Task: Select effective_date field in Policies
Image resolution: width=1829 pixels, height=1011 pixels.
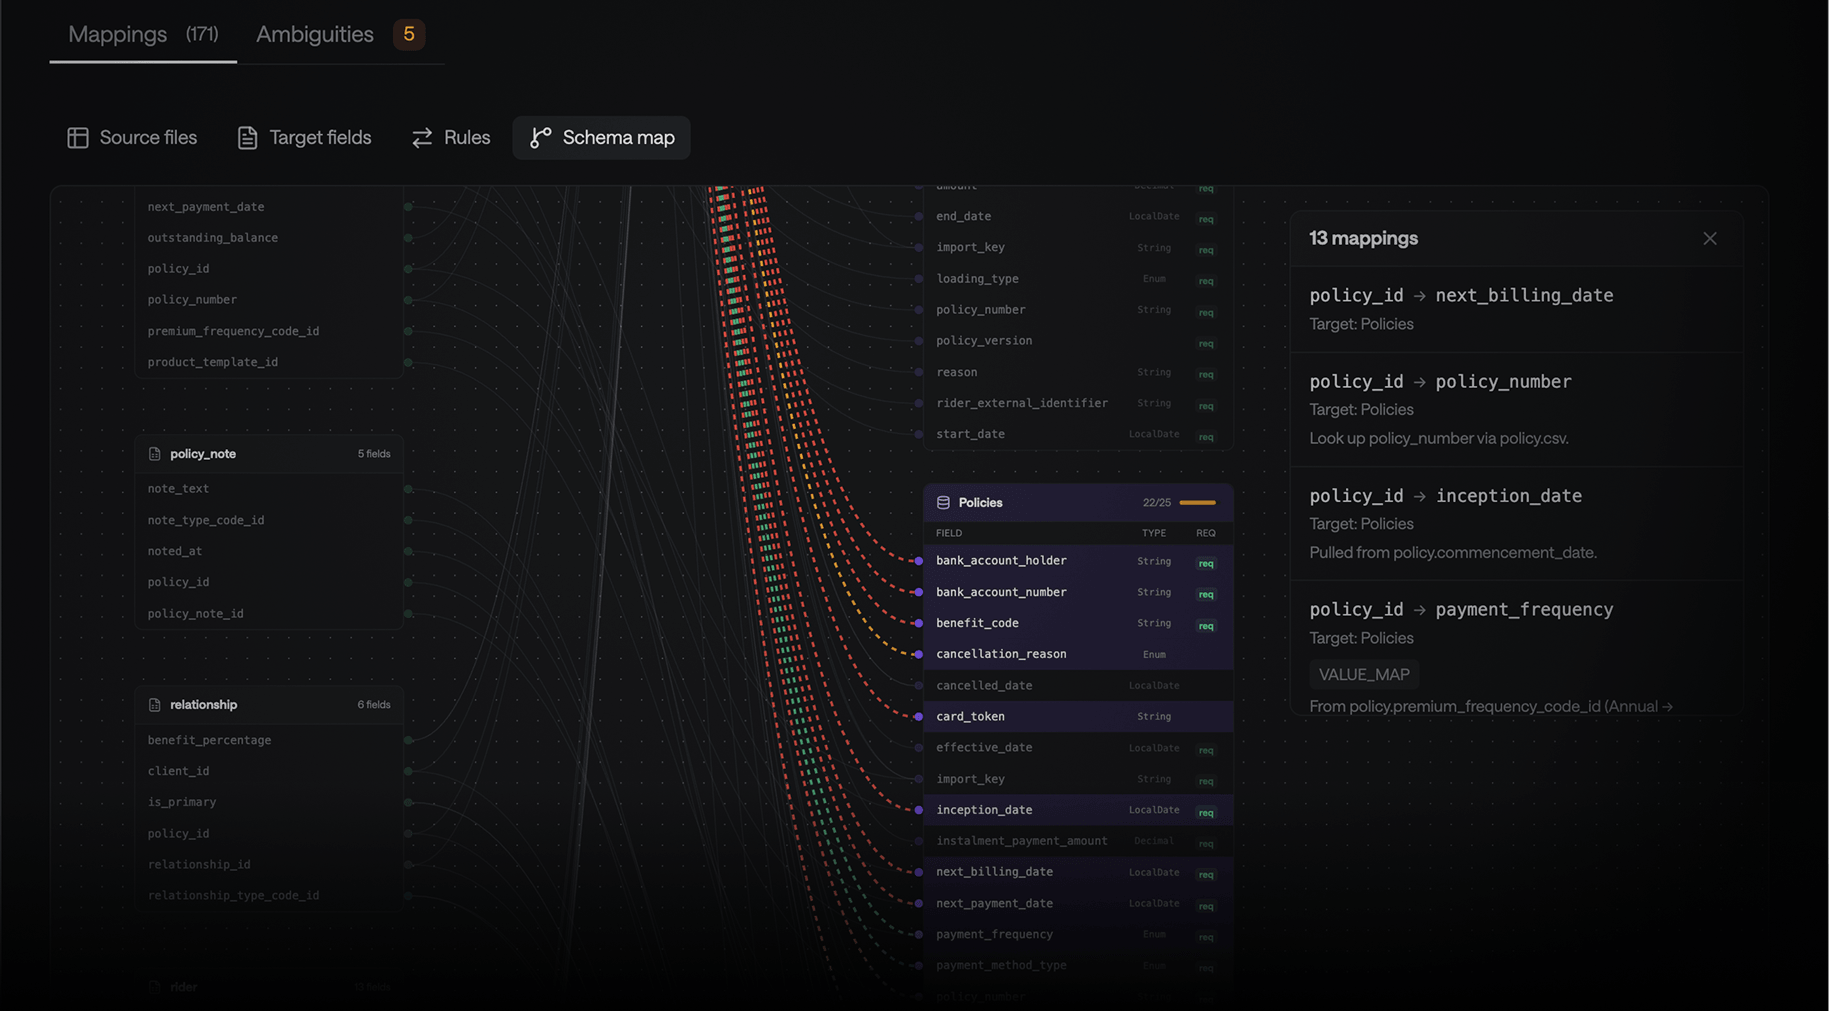Action: (x=1078, y=748)
